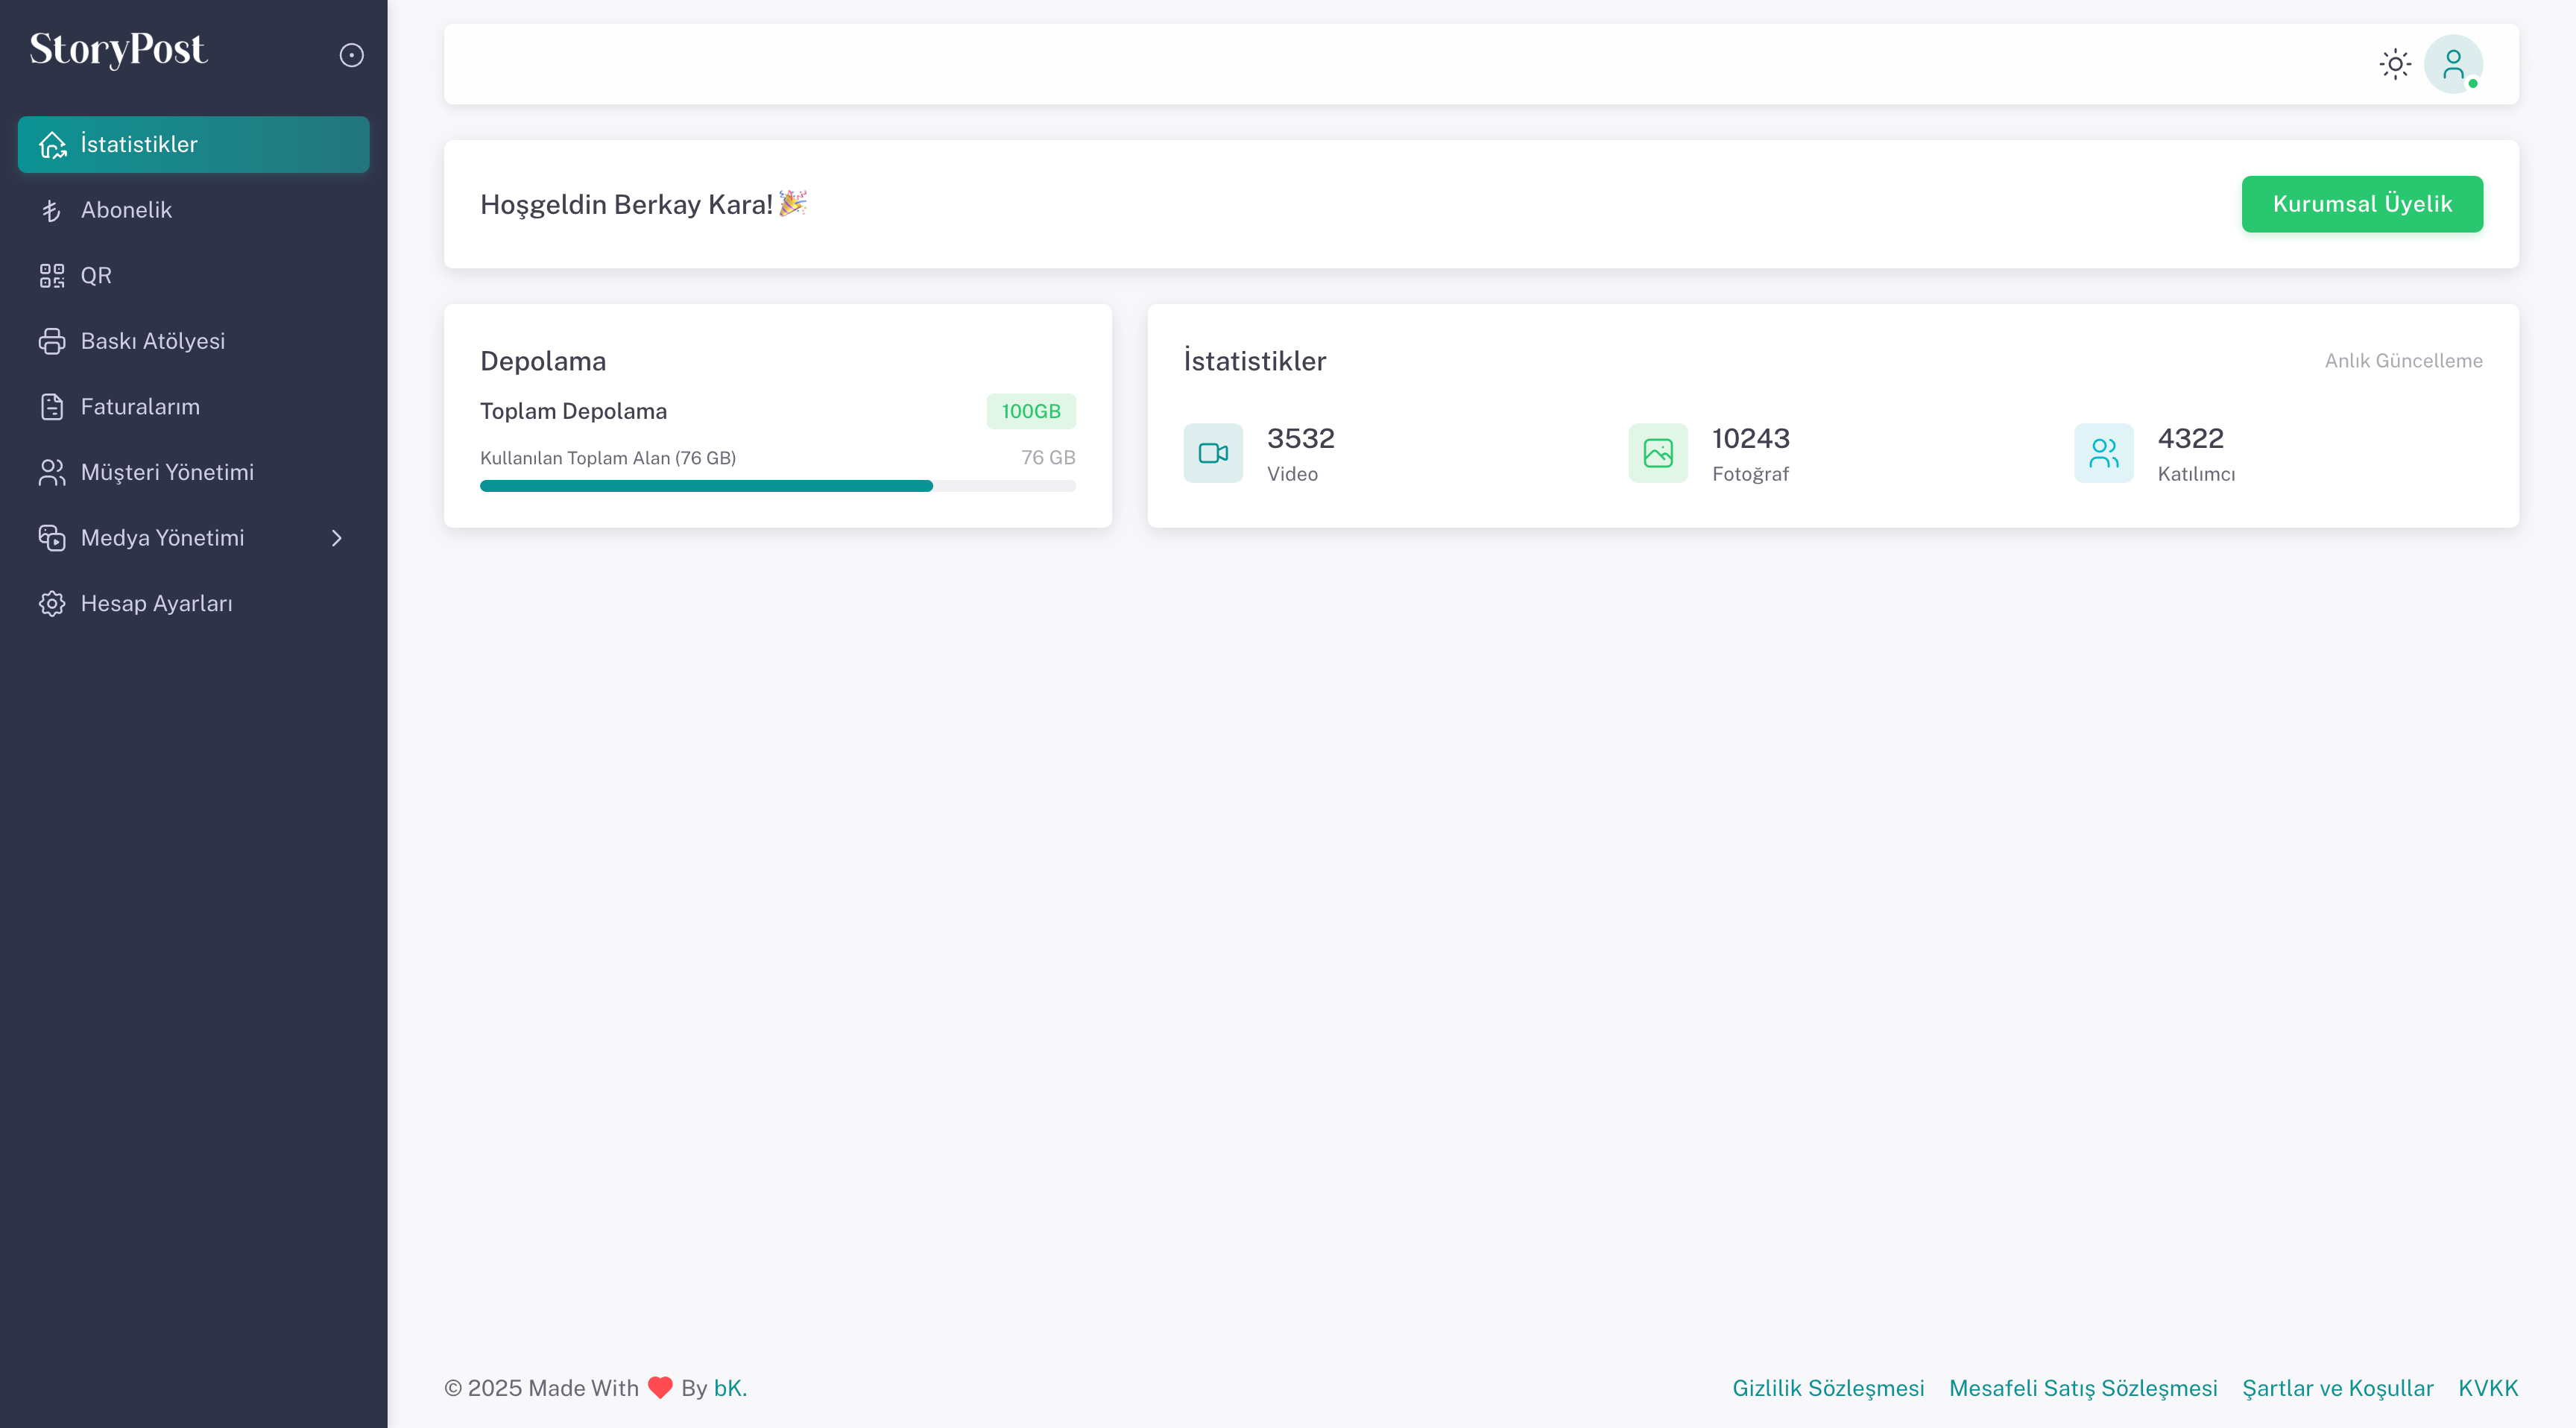Click the video camera statistics icon
This screenshot has height=1428, width=2576.
point(1213,453)
